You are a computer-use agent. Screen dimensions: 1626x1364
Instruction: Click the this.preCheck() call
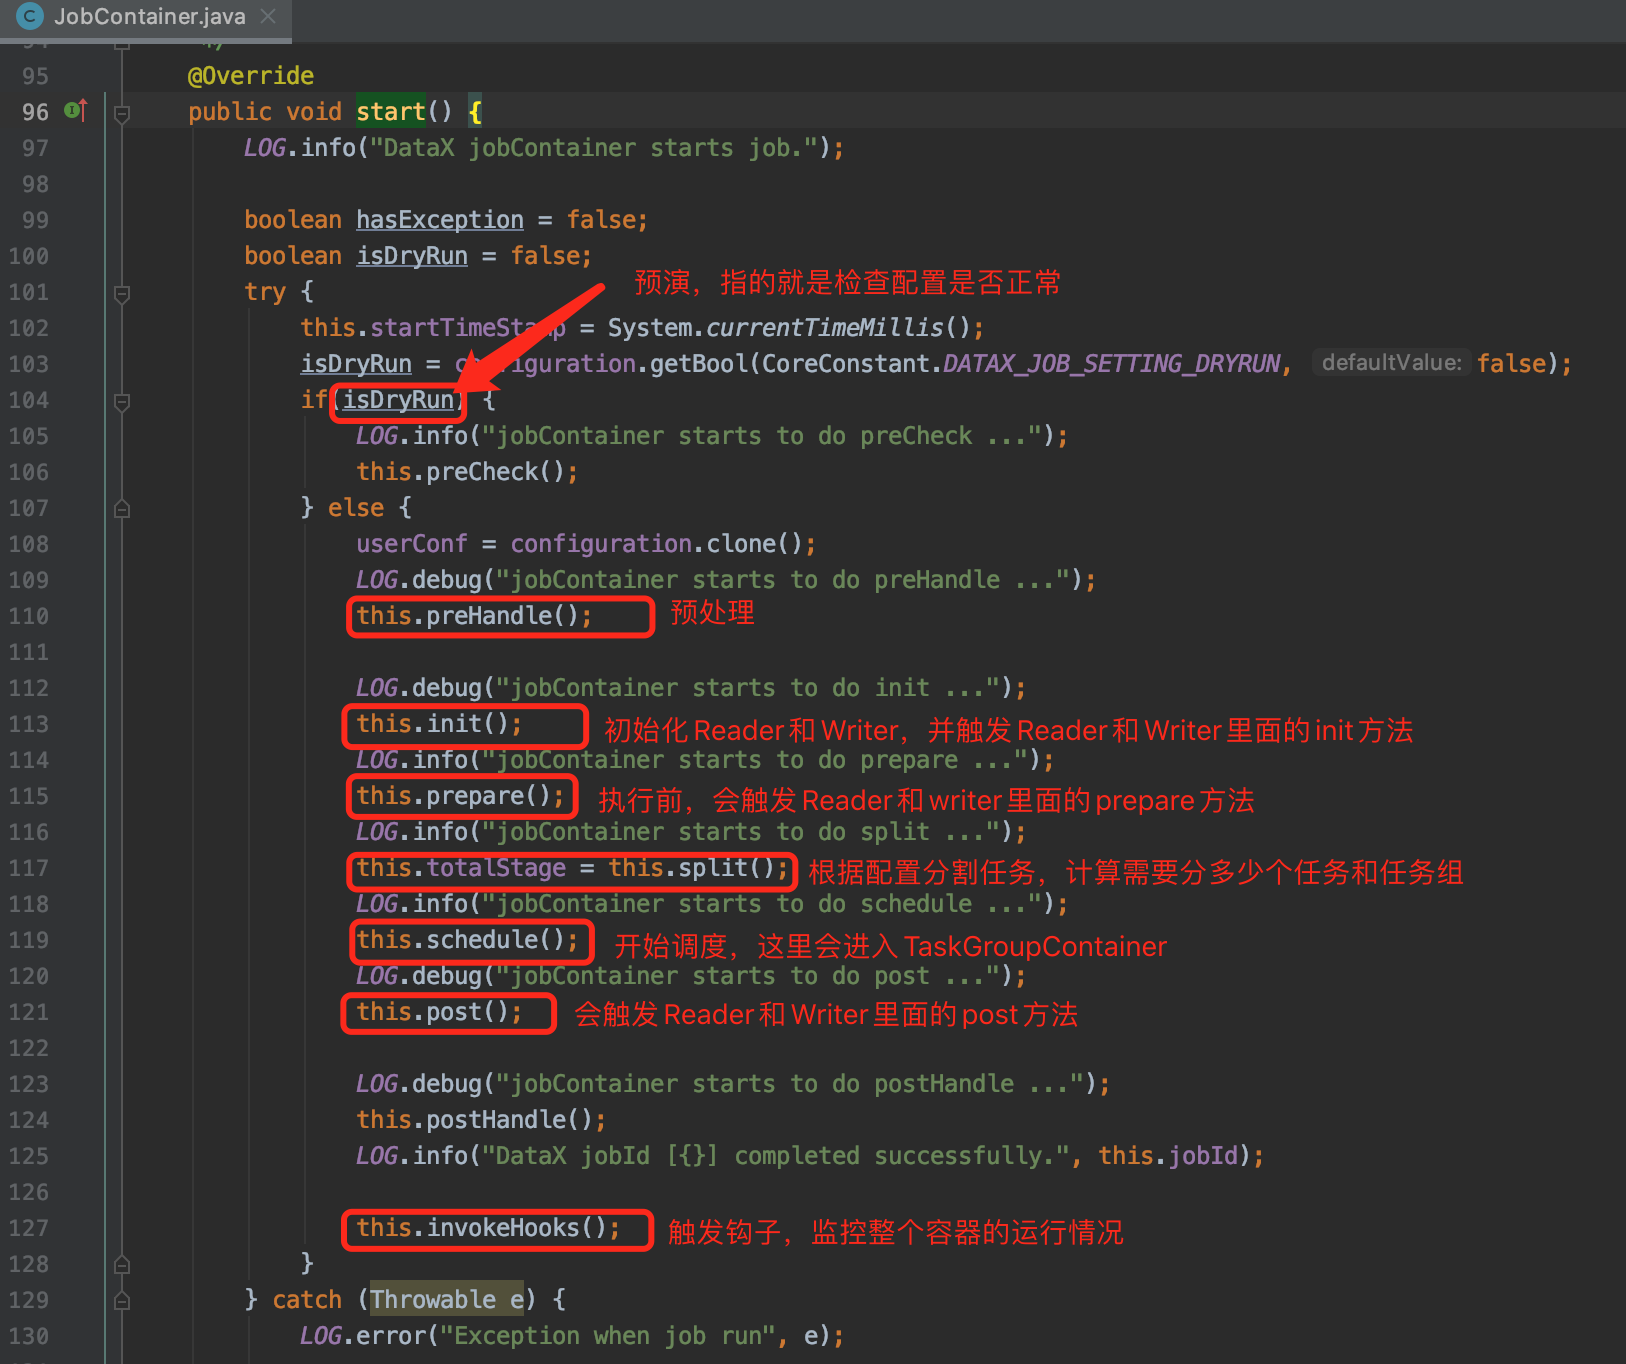[x=467, y=472]
